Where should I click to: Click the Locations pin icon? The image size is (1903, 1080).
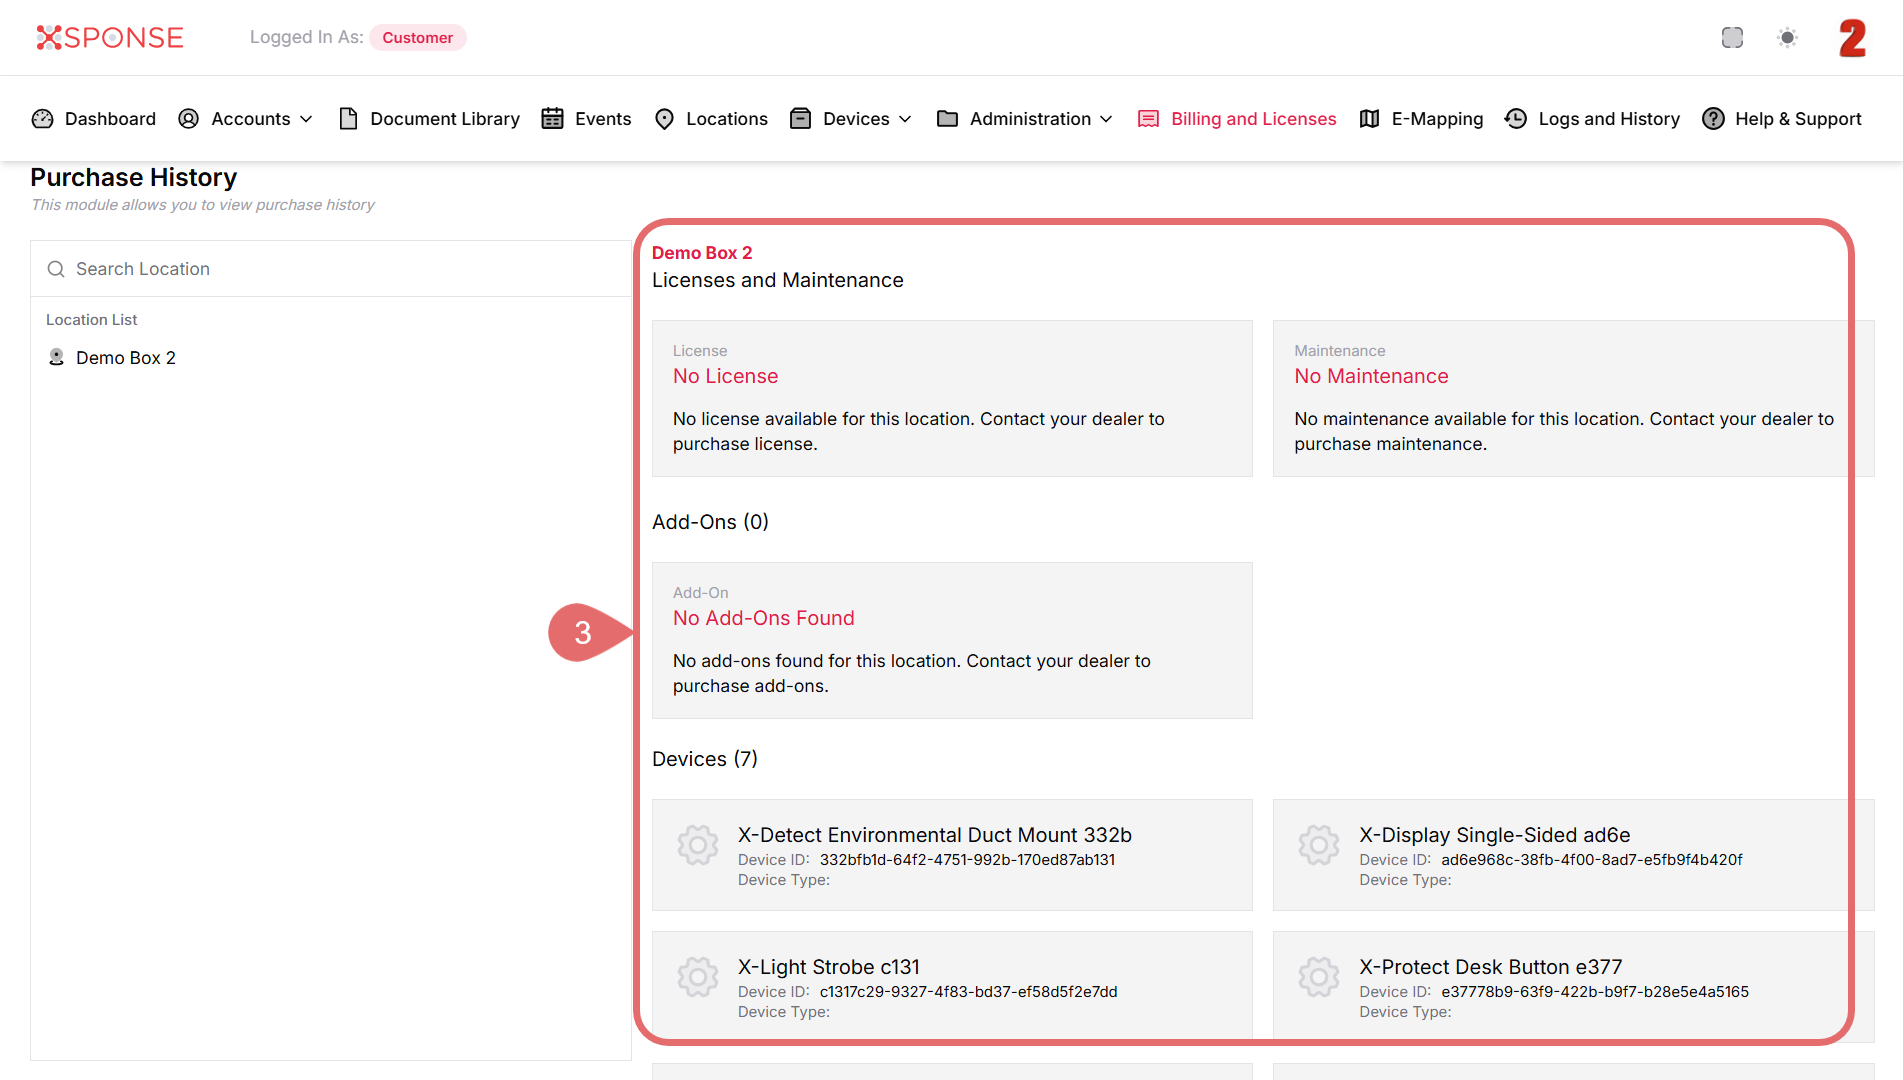(x=664, y=119)
